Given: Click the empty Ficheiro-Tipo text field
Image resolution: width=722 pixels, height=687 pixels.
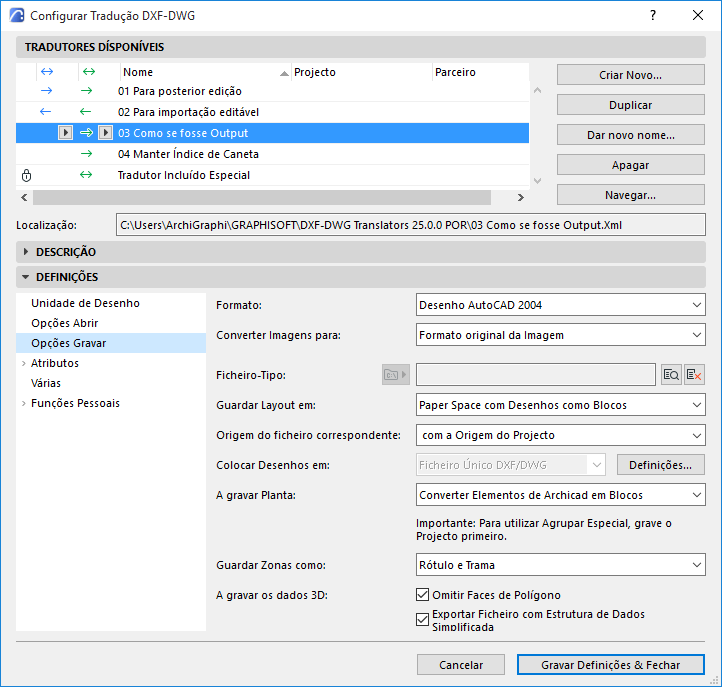Looking at the screenshot, I should (536, 375).
